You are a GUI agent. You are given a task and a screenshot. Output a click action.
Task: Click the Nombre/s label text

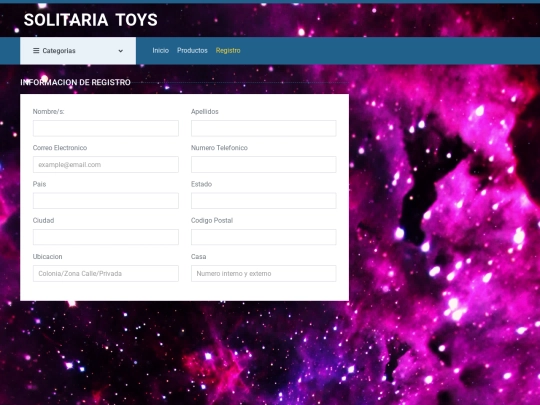coord(49,112)
